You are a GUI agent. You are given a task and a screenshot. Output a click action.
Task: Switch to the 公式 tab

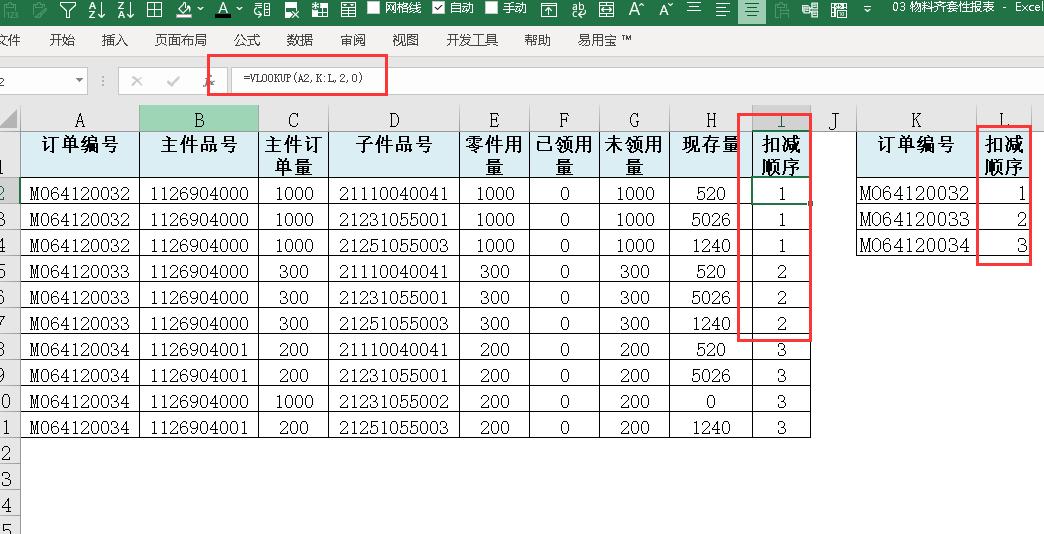(x=247, y=40)
